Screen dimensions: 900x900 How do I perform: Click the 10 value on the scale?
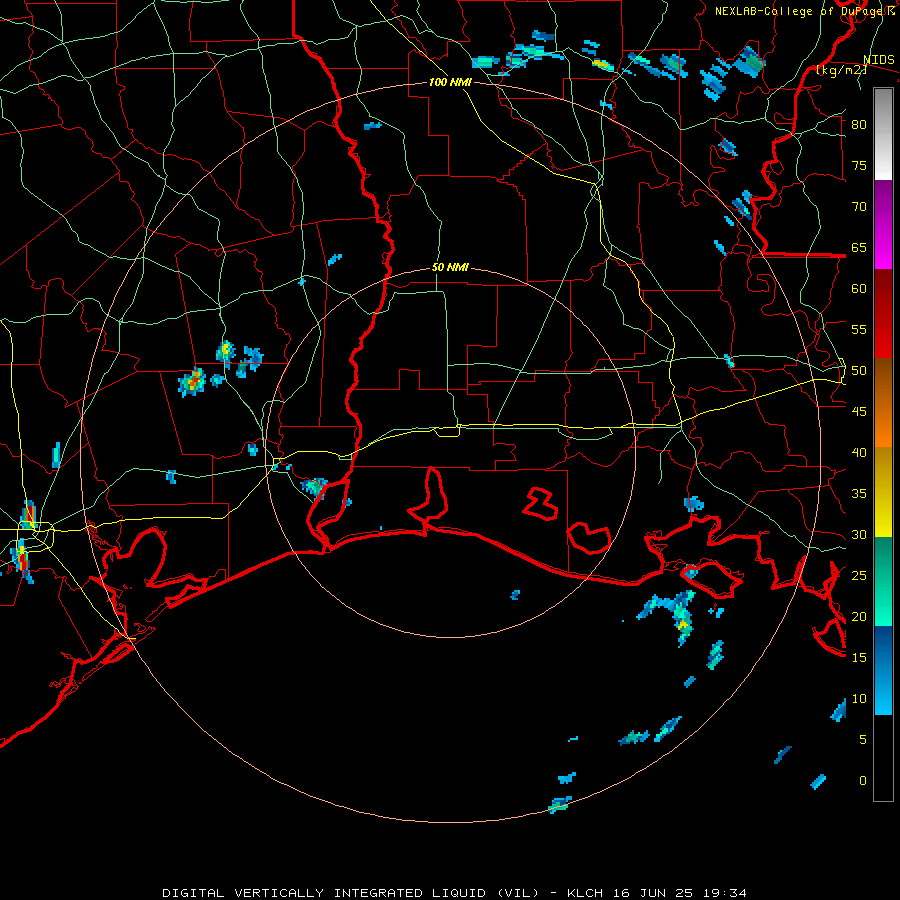[859, 699]
